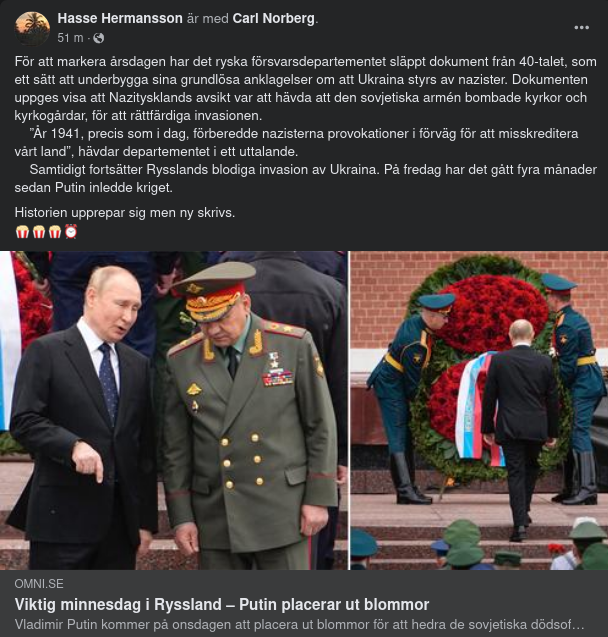Open Hasse Hermansson's profile name link
The image size is (608, 637).
click(x=120, y=18)
